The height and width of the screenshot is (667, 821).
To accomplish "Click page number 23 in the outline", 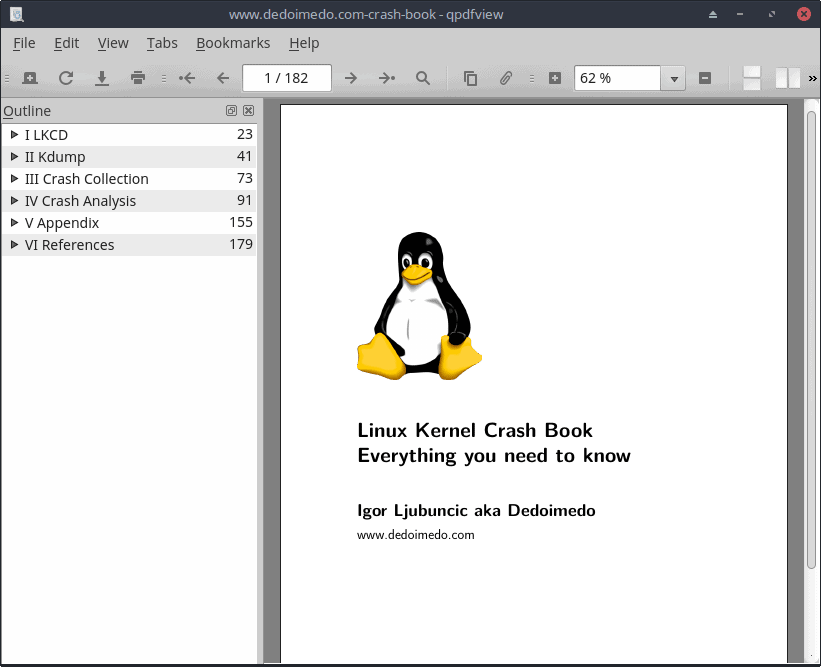I will tap(245, 135).
